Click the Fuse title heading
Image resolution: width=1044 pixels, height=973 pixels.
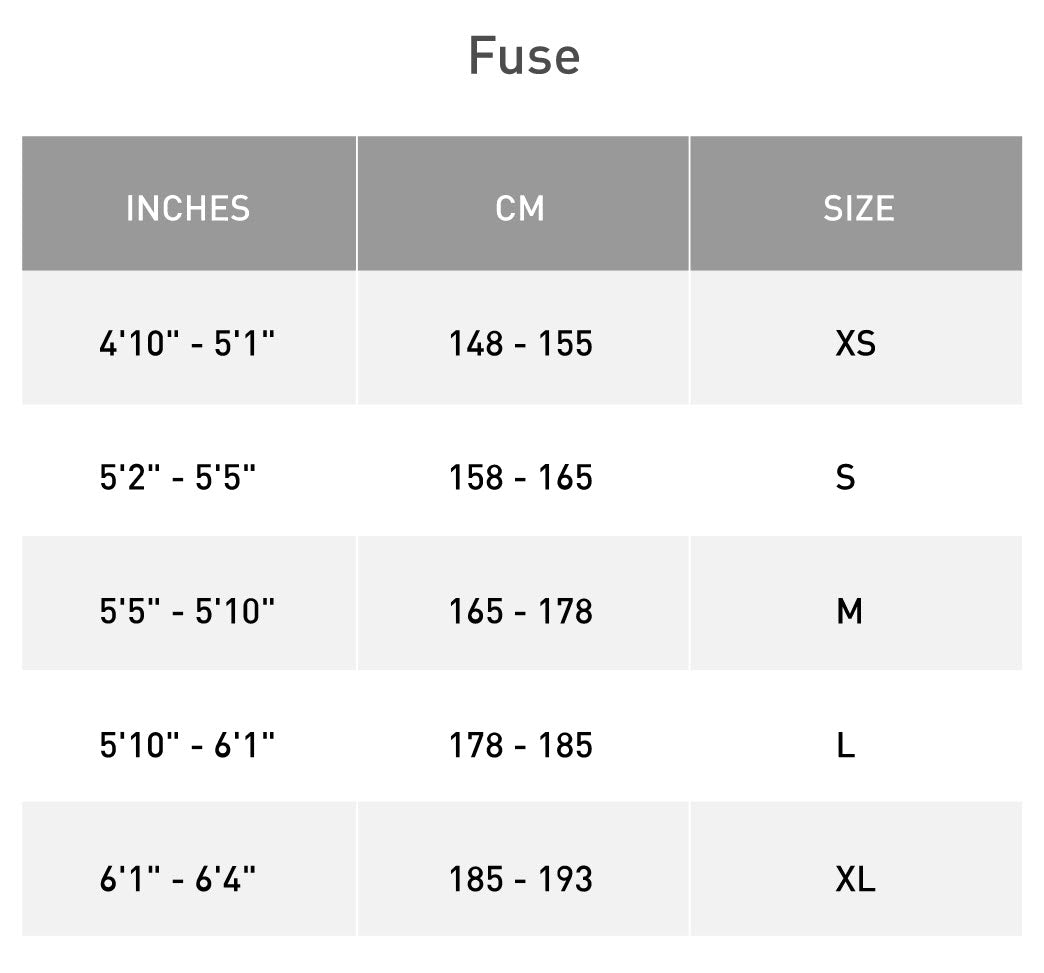524,57
